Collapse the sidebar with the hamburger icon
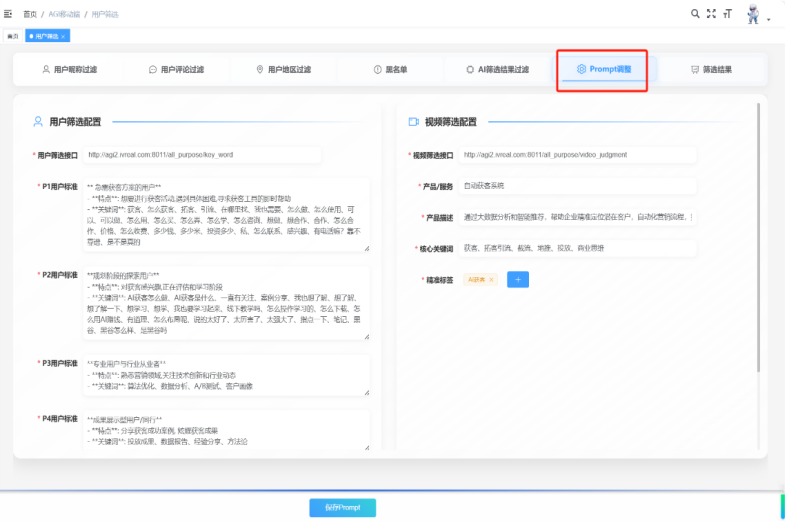The width and height of the screenshot is (790, 522). pos(8,14)
